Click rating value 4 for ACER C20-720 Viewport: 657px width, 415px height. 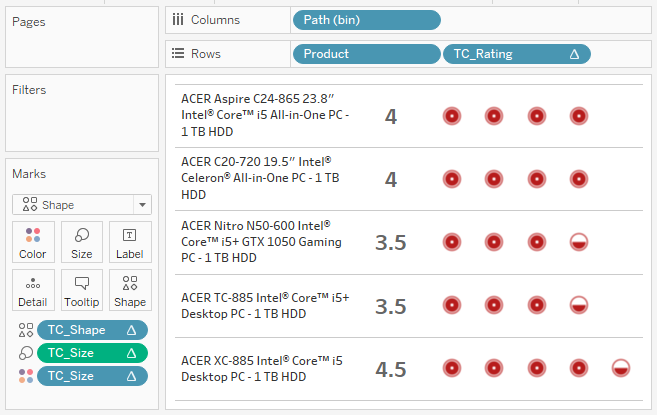(x=391, y=180)
